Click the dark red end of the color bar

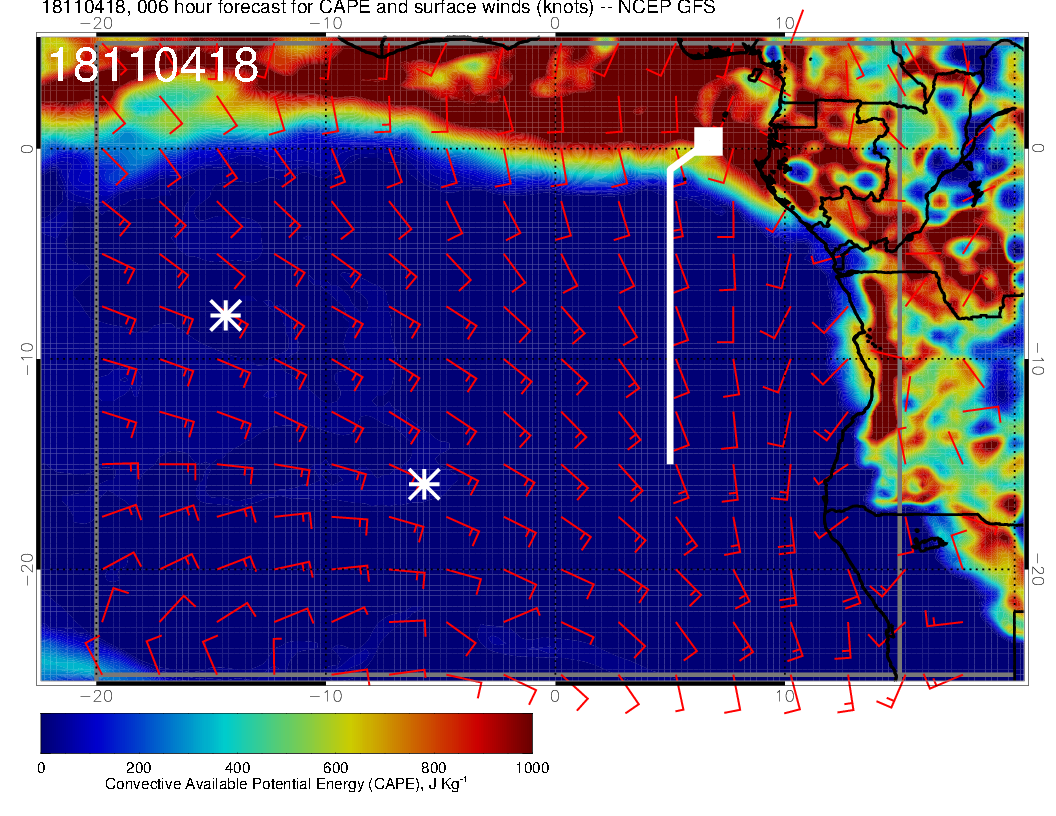point(522,733)
